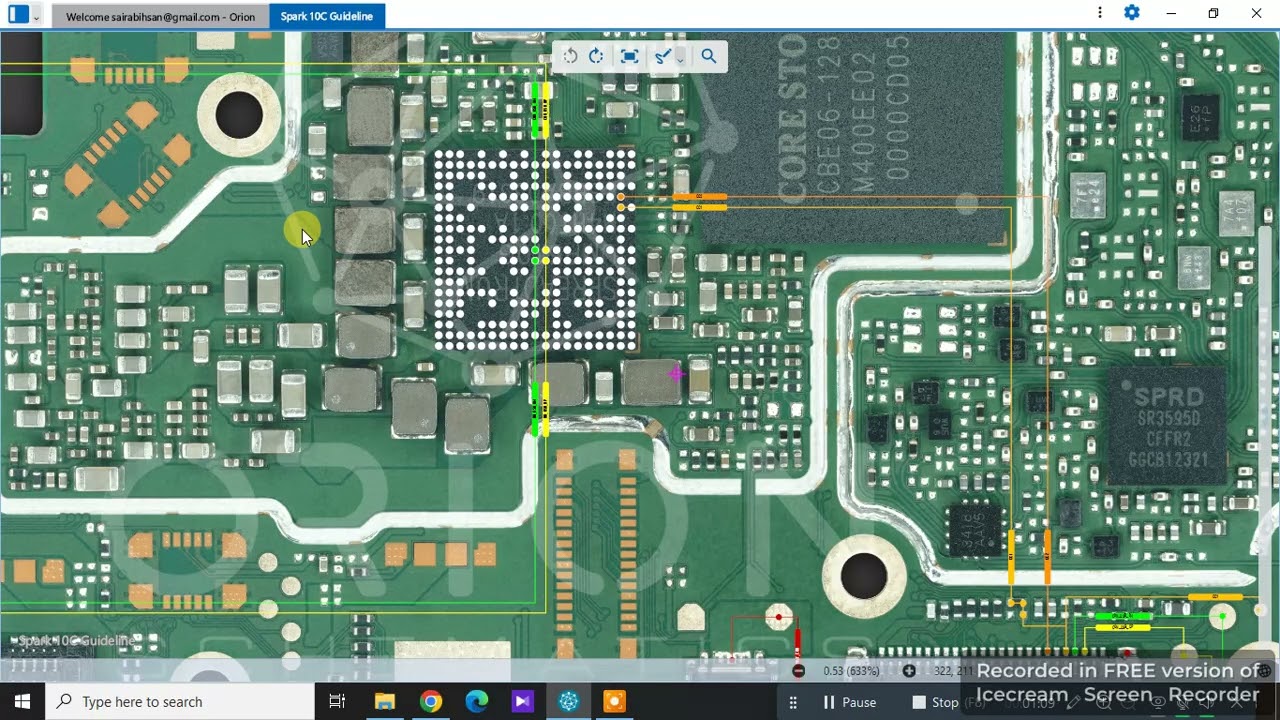Click the Windows taskbar search box

click(180, 702)
